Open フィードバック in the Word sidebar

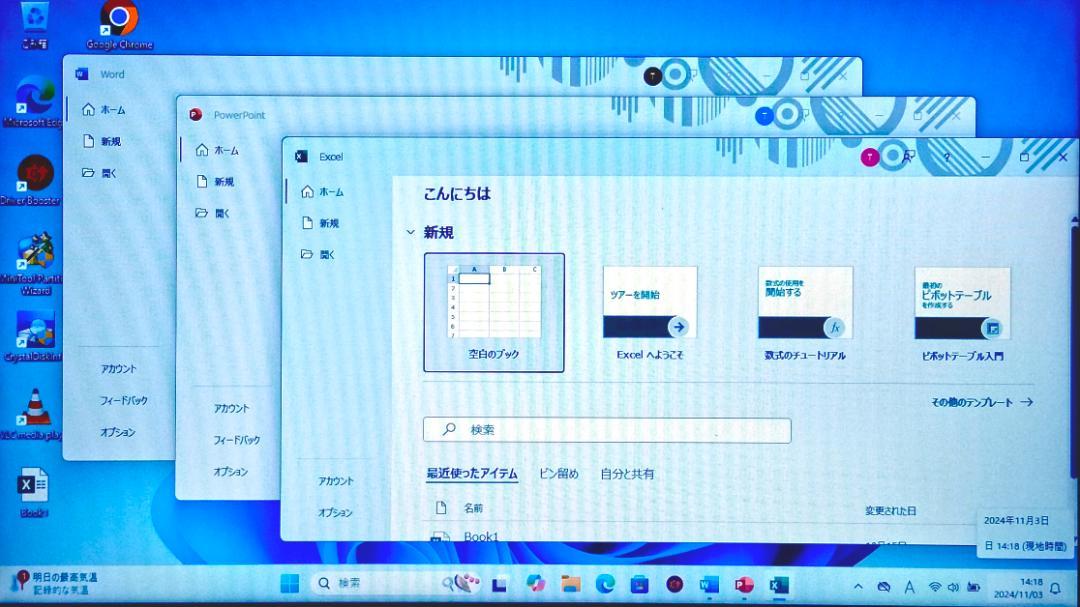124,400
